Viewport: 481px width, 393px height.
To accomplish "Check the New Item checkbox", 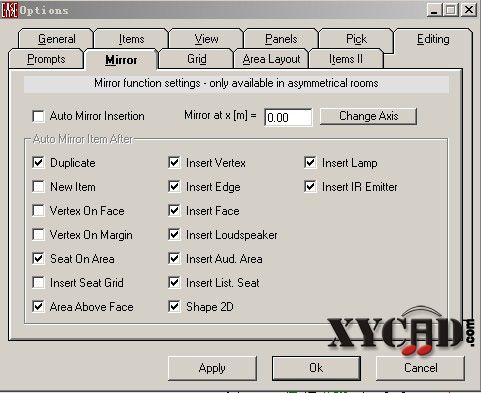I will [38, 187].
